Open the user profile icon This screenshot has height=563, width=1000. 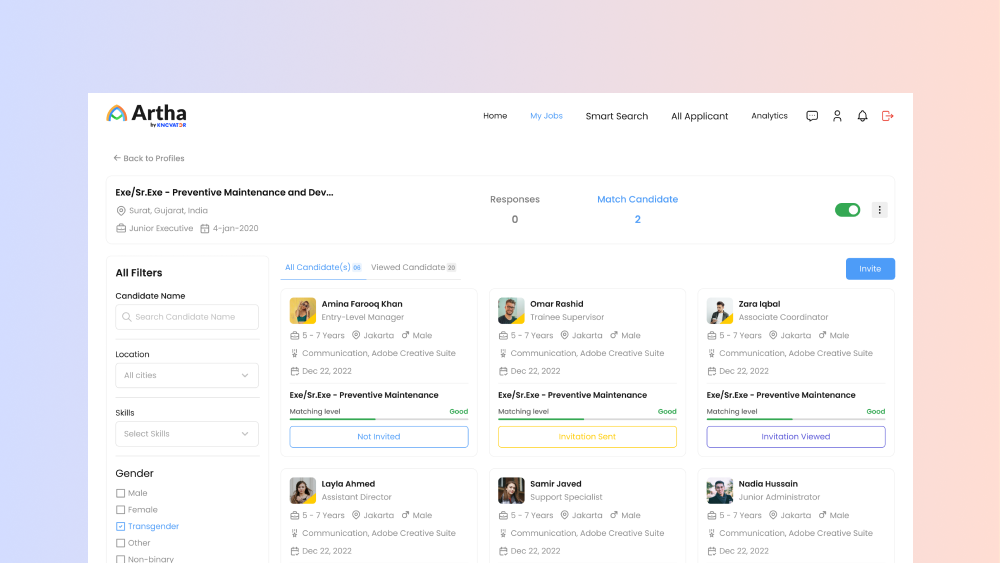pyautogui.click(x=837, y=116)
